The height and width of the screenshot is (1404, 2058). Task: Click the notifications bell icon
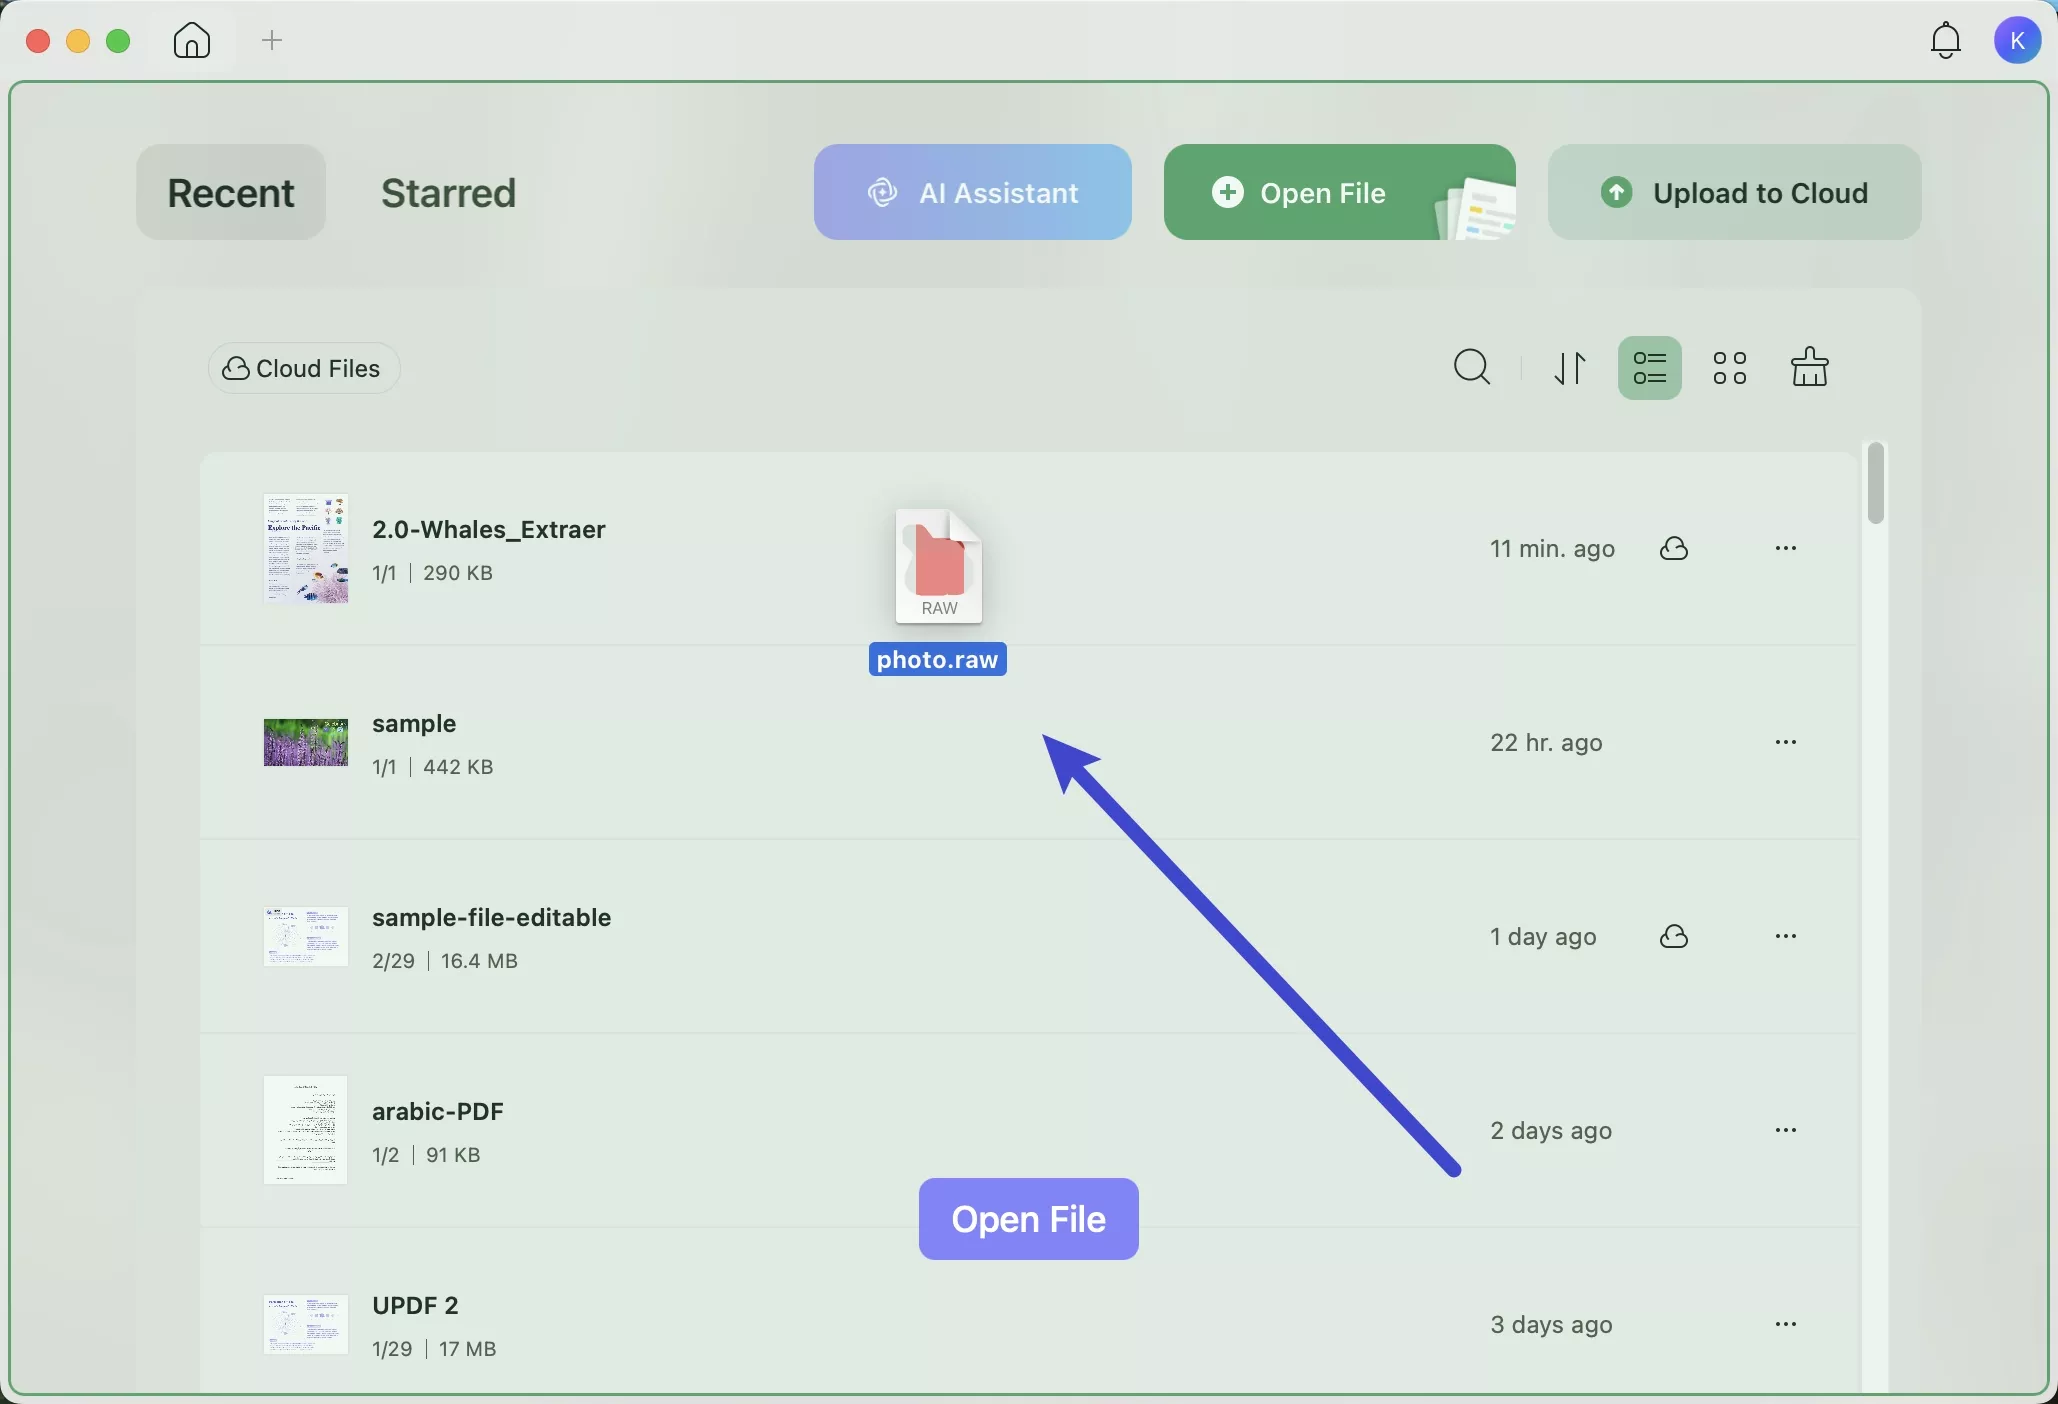click(x=1944, y=40)
